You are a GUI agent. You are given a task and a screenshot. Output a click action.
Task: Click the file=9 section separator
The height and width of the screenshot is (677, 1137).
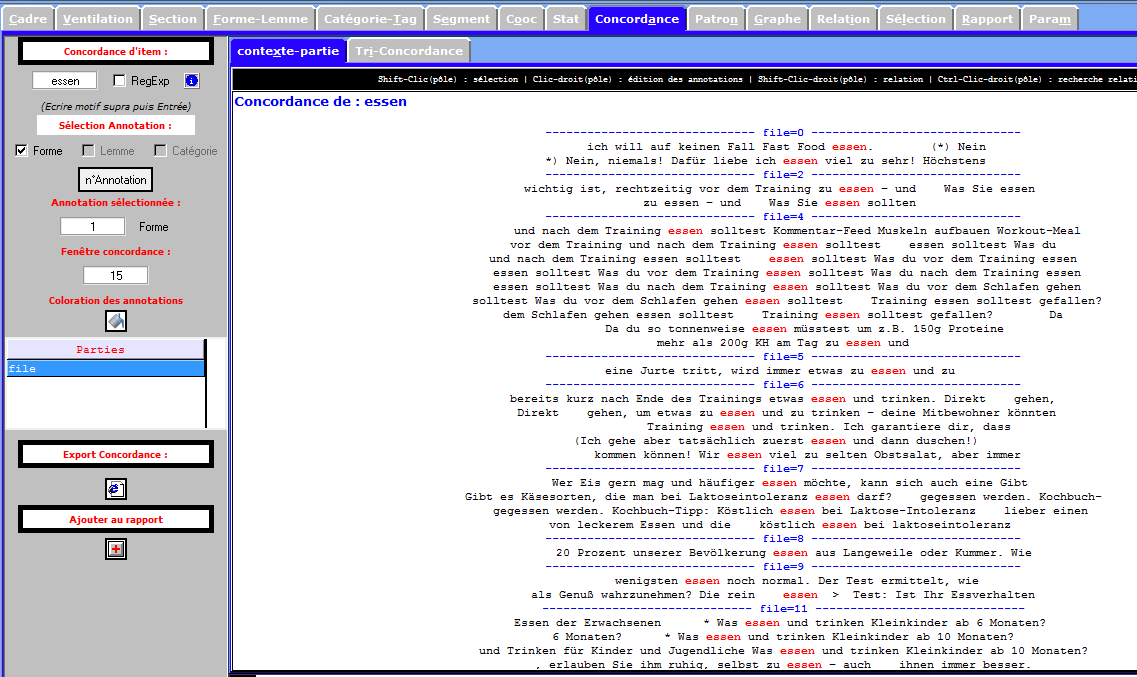tap(783, 567)
